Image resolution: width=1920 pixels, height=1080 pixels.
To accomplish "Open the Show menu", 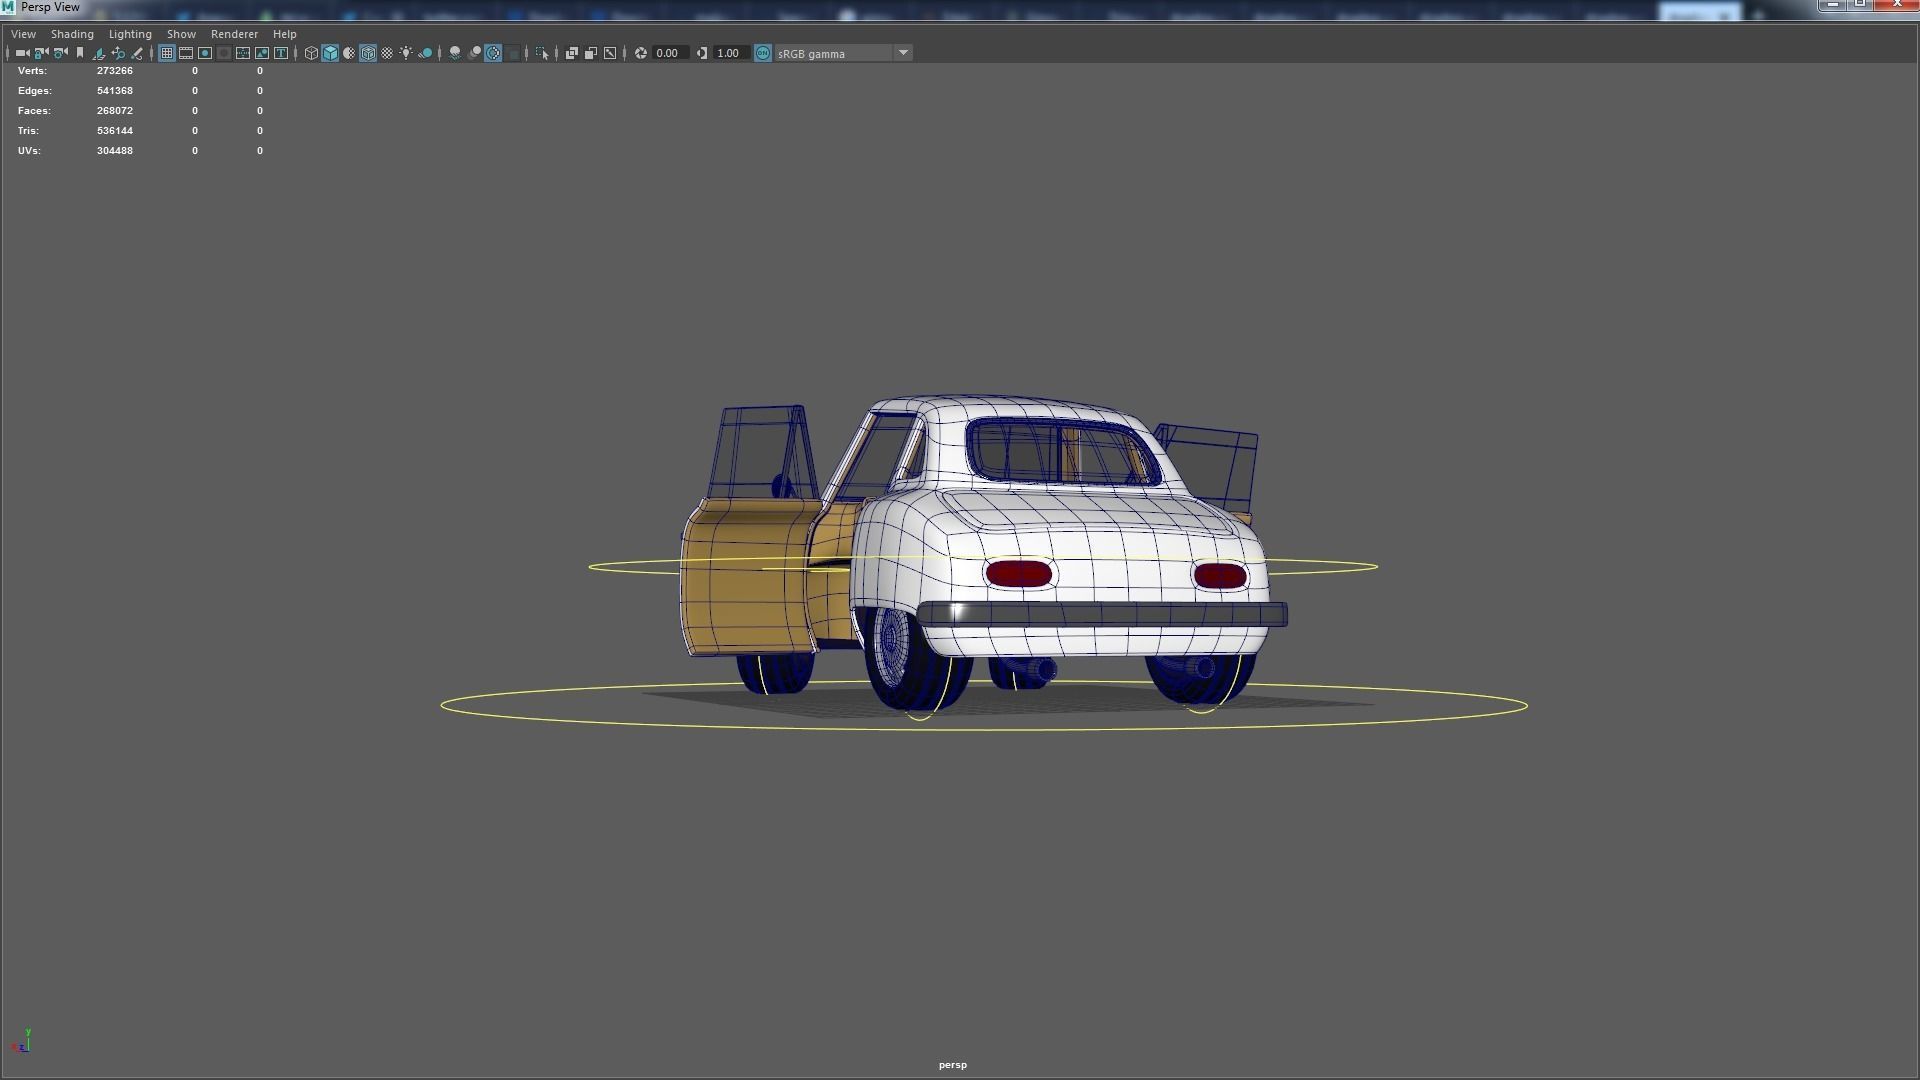I will tap(181, 34).
